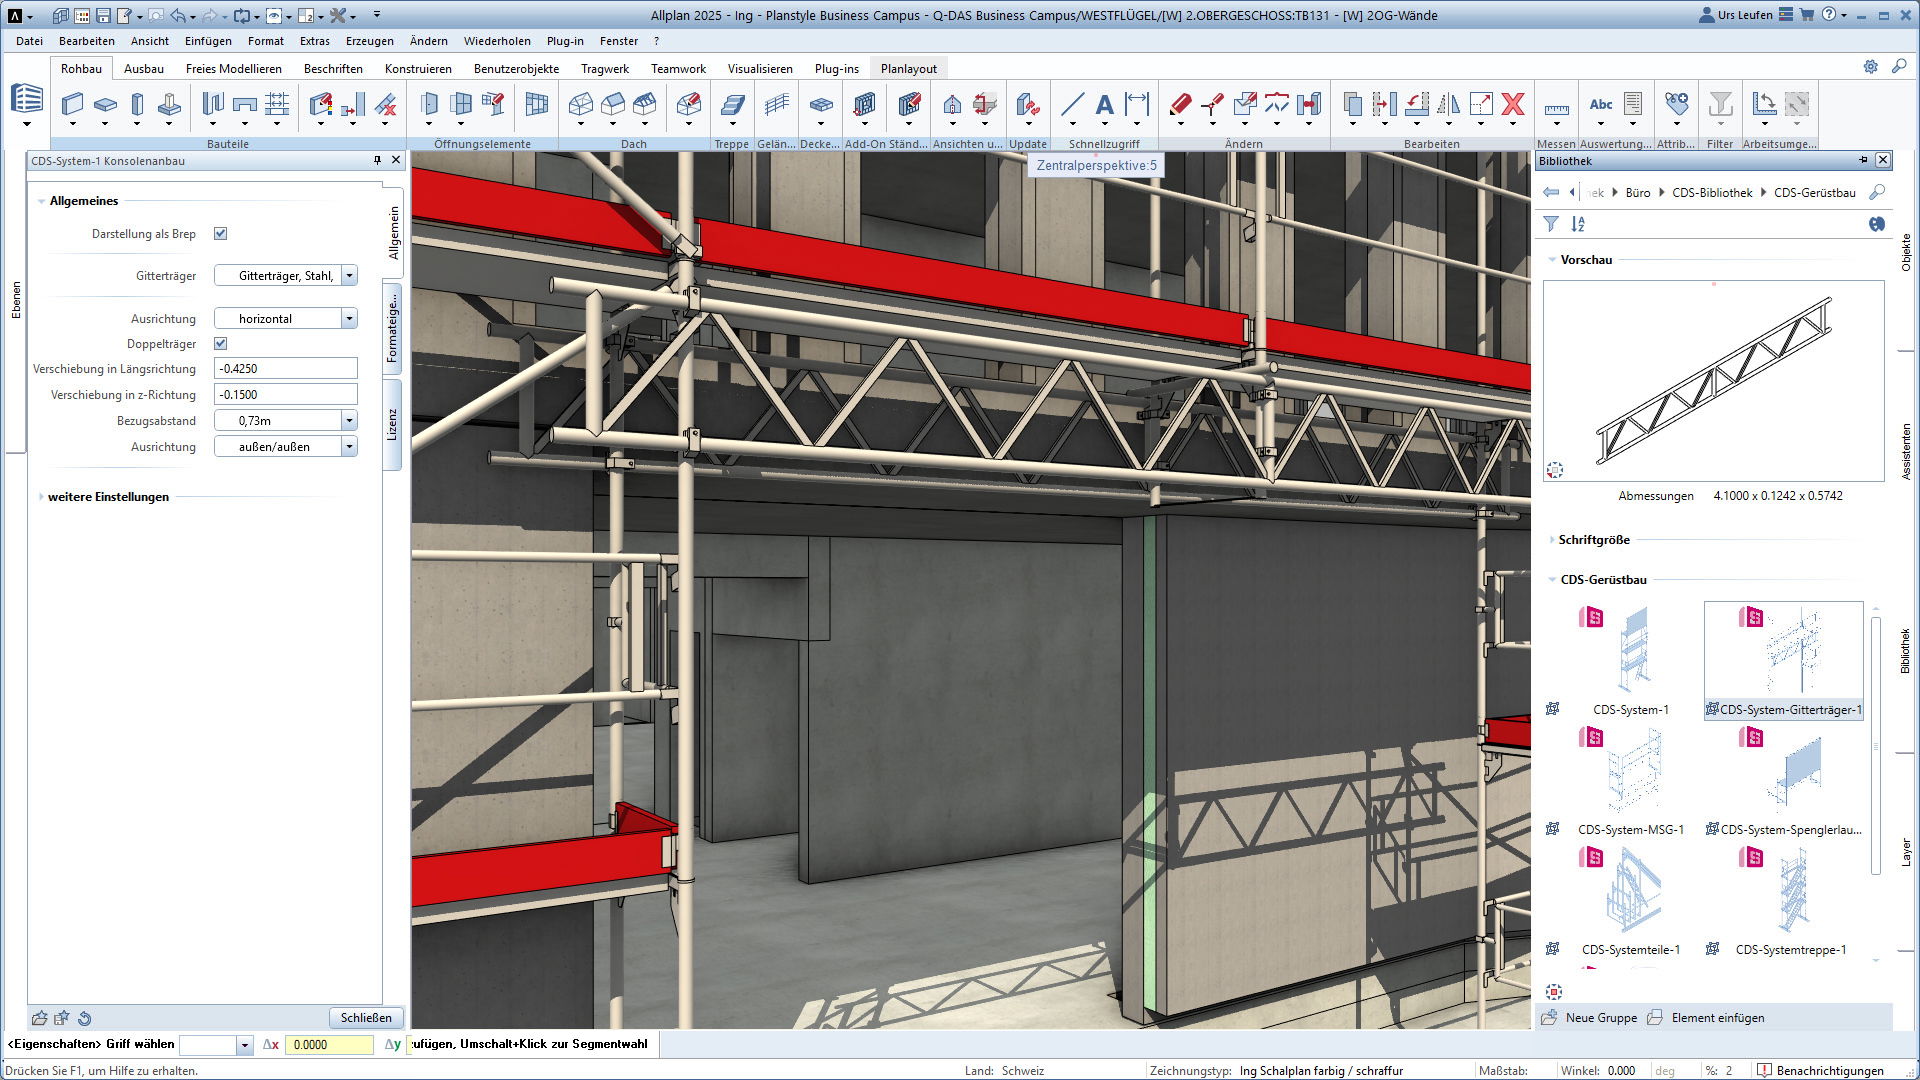Select the text tool 'A' in Schnellzugriff

[1104, 104]
